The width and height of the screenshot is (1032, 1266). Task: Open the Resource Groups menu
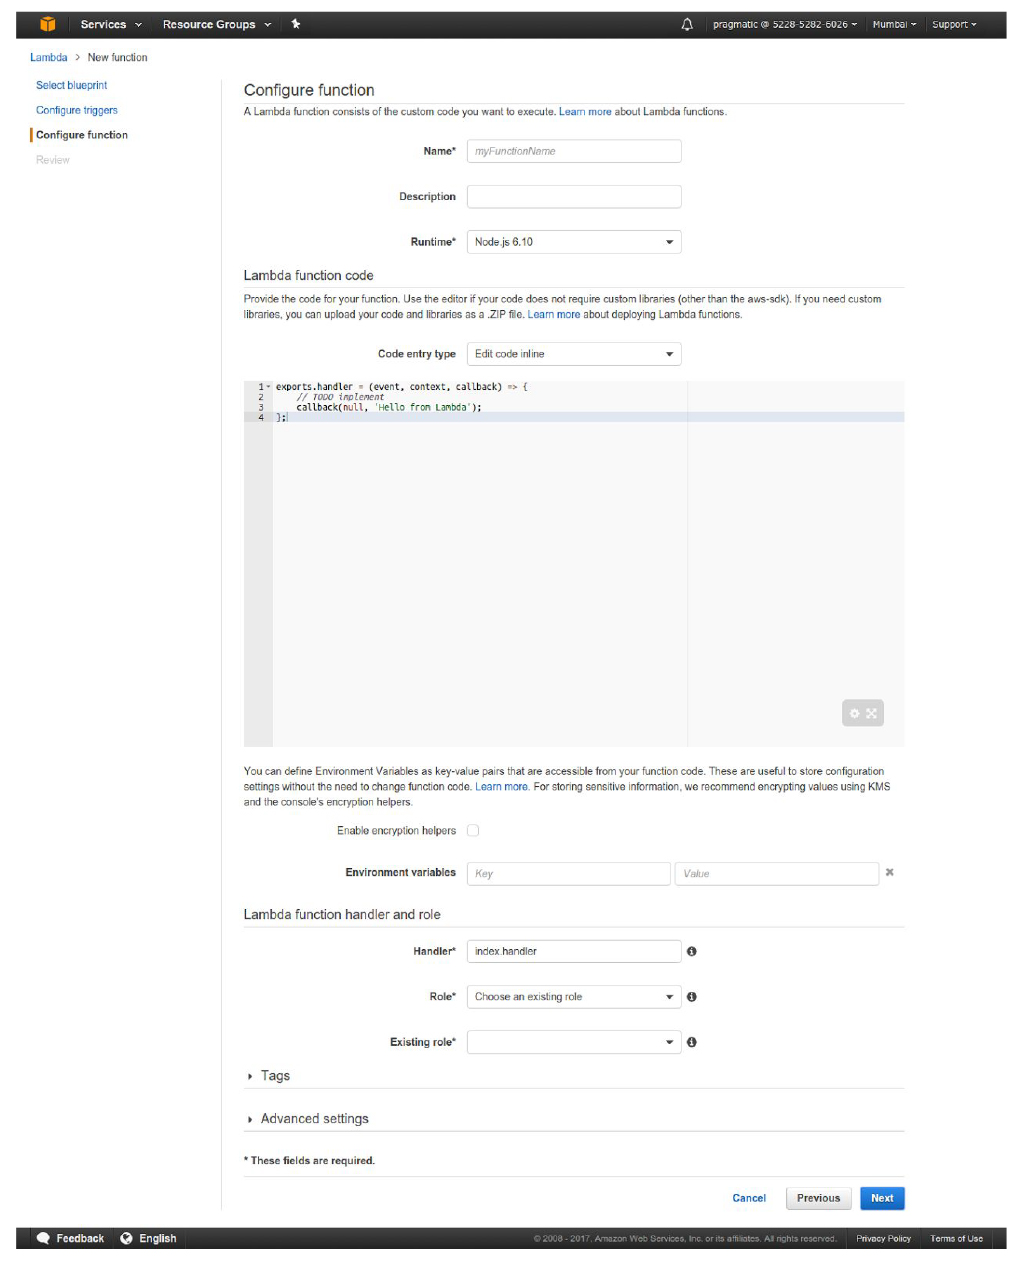(x=217, y=24)
